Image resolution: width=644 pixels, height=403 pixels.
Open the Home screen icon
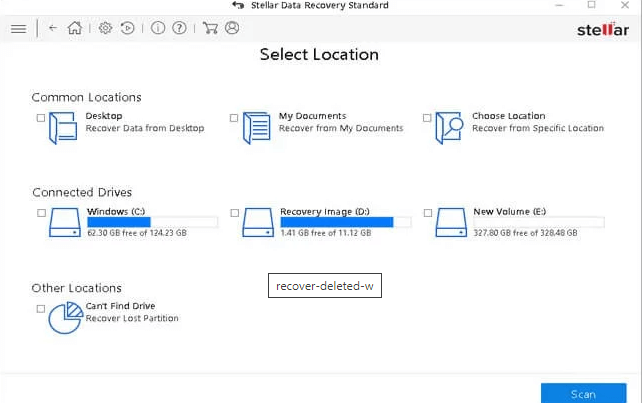point(75,28)
